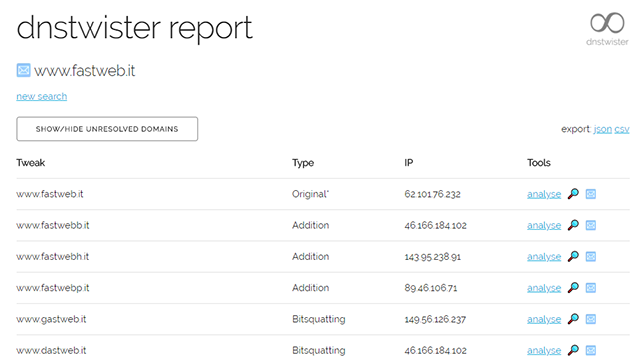Open the magnifier search for the www.fastwebp.it row
640x360 pixels.
573,288
